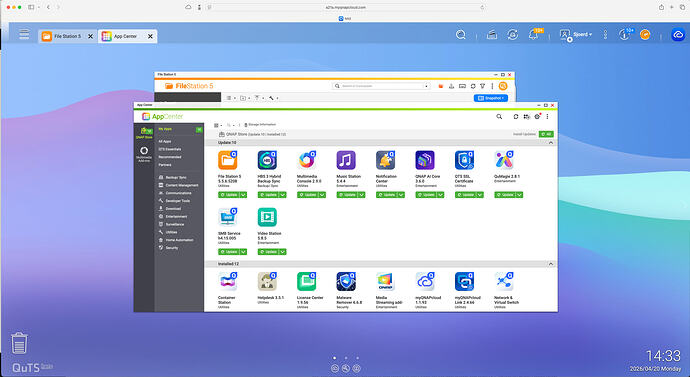The width and height of the screenshot is (690, 377).
Task: Click the green All install updates button
Action: (x=546, y=134)
